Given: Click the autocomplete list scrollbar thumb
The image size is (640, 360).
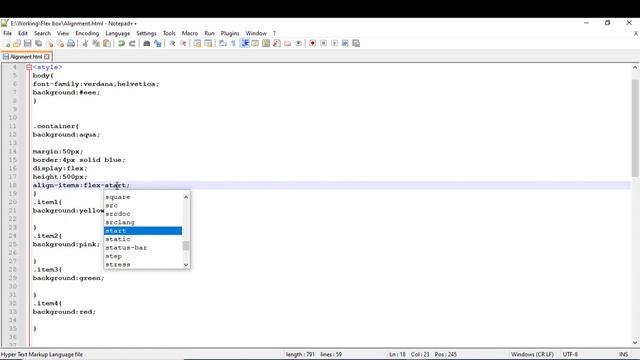Looking at the screenshot, I should coord(186,246).
